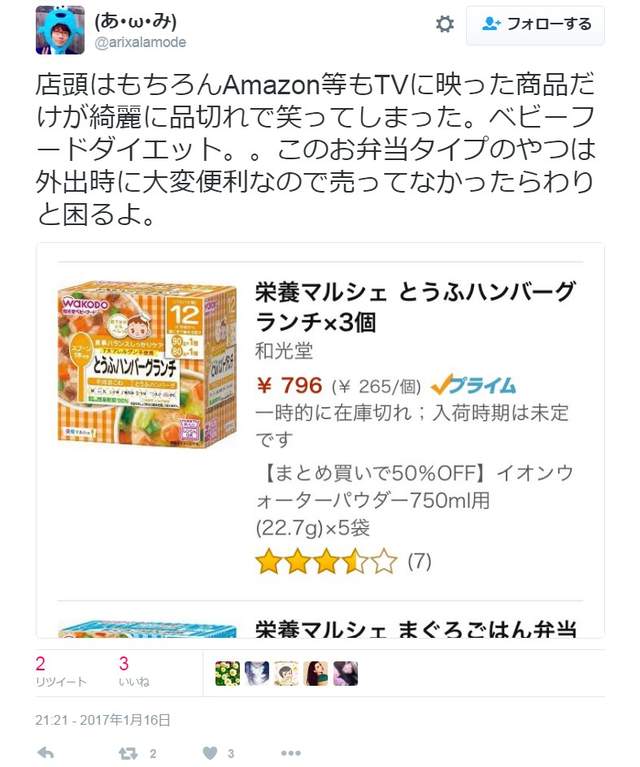Open the tweet author's profile avatar
The image size is (640, 767).
pos(60,30)
